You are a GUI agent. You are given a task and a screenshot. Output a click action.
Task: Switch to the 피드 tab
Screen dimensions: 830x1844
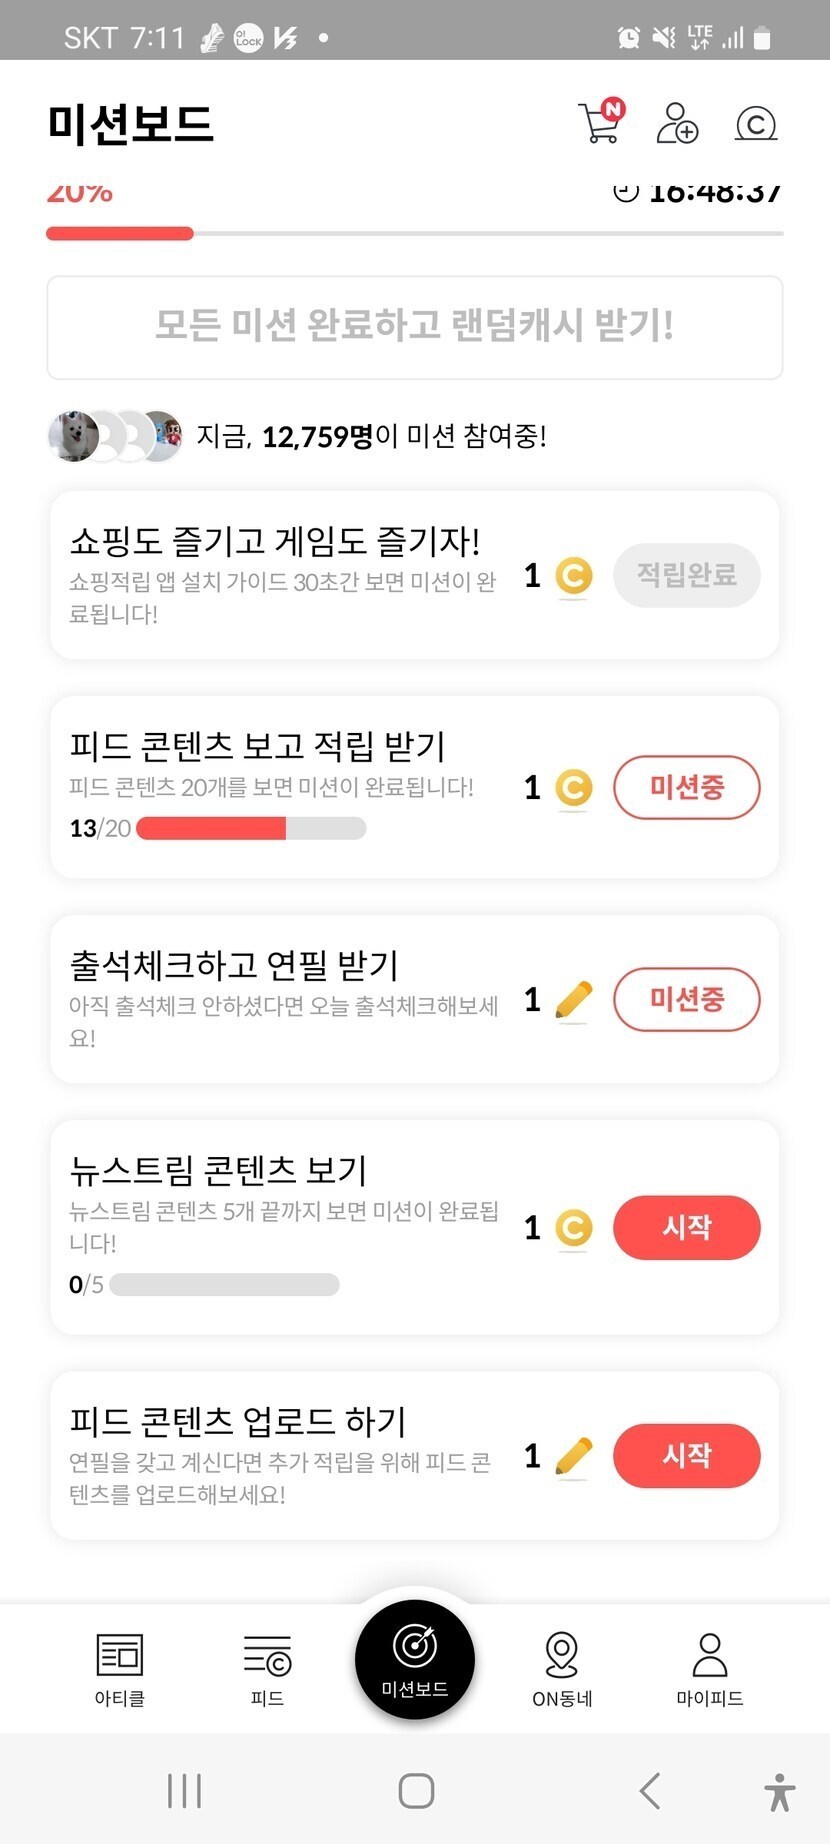(x=267, y=1668)
